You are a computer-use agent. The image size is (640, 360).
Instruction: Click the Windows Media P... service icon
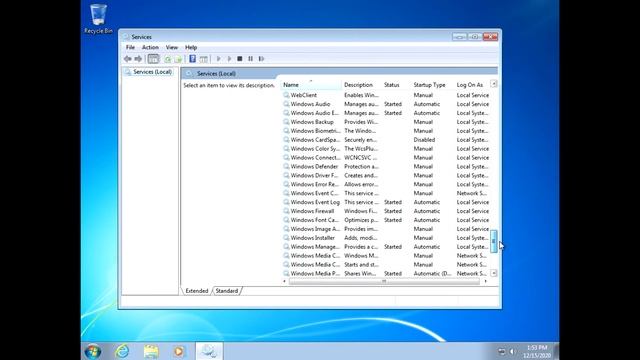[286, 273]
